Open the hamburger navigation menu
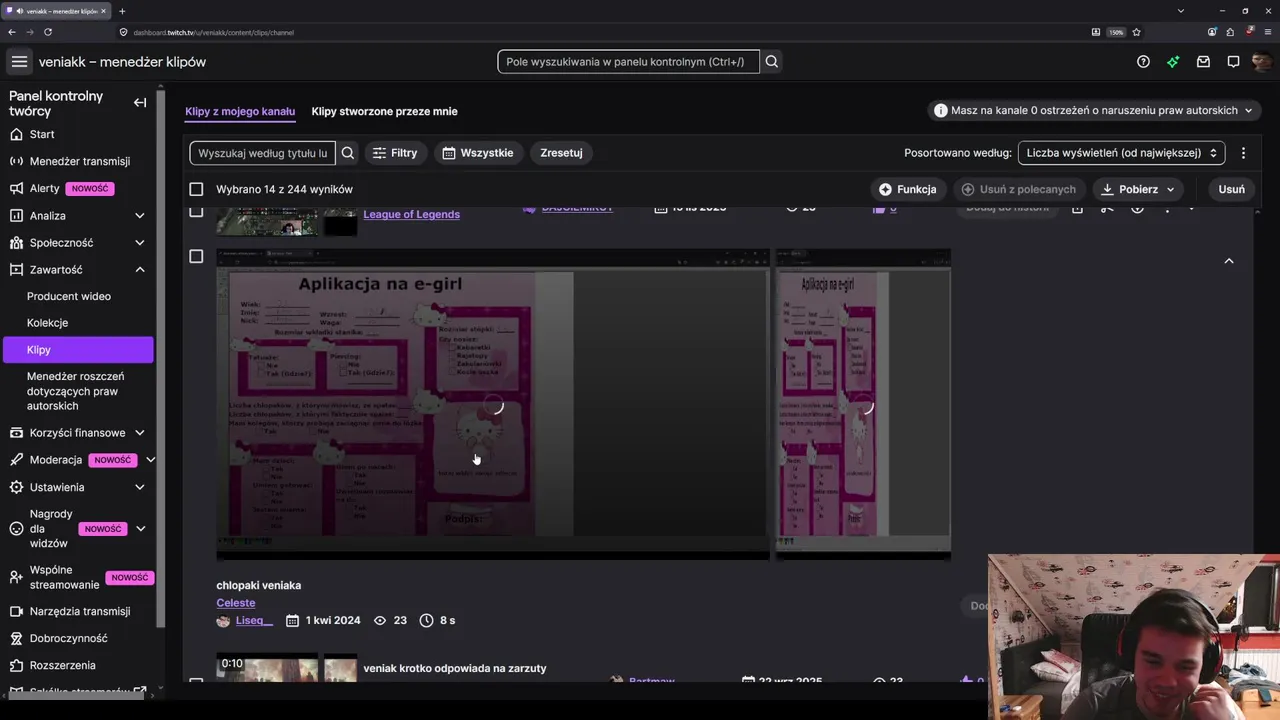The height and width of the screenshot is (720, 1280). [19, 62]
